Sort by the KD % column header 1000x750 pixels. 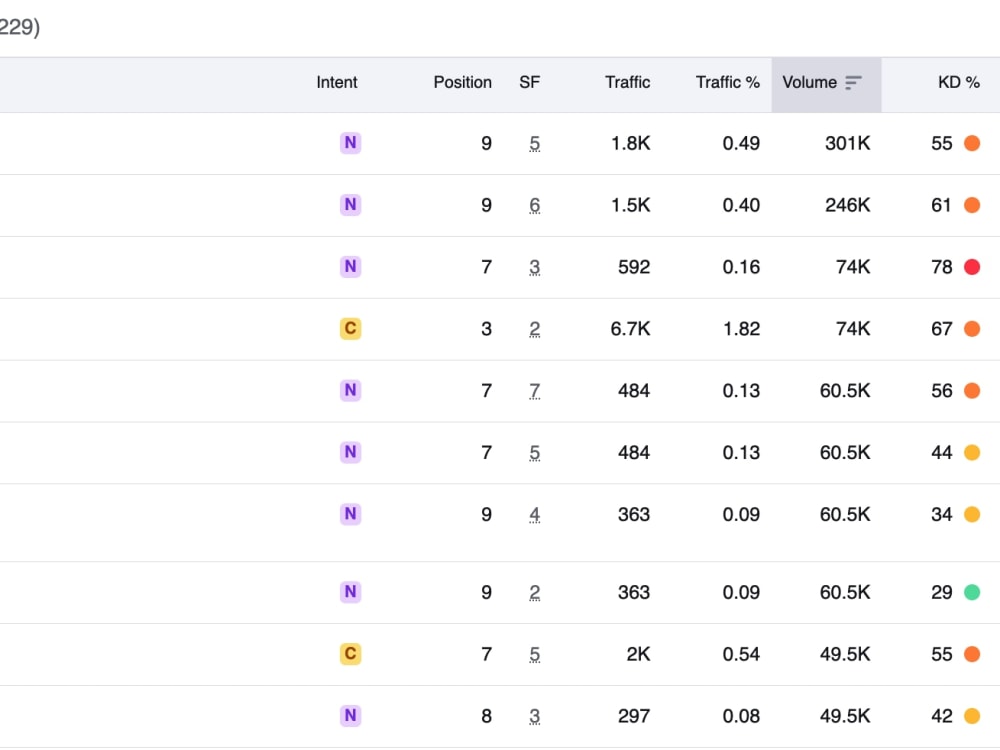[x=959, y=82]
